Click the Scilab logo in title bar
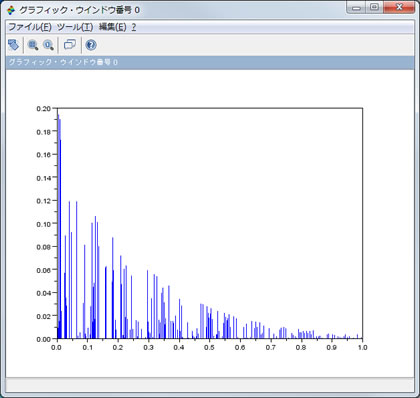The height and width of the screenshot is (398, 420). [x=11, y=10]
